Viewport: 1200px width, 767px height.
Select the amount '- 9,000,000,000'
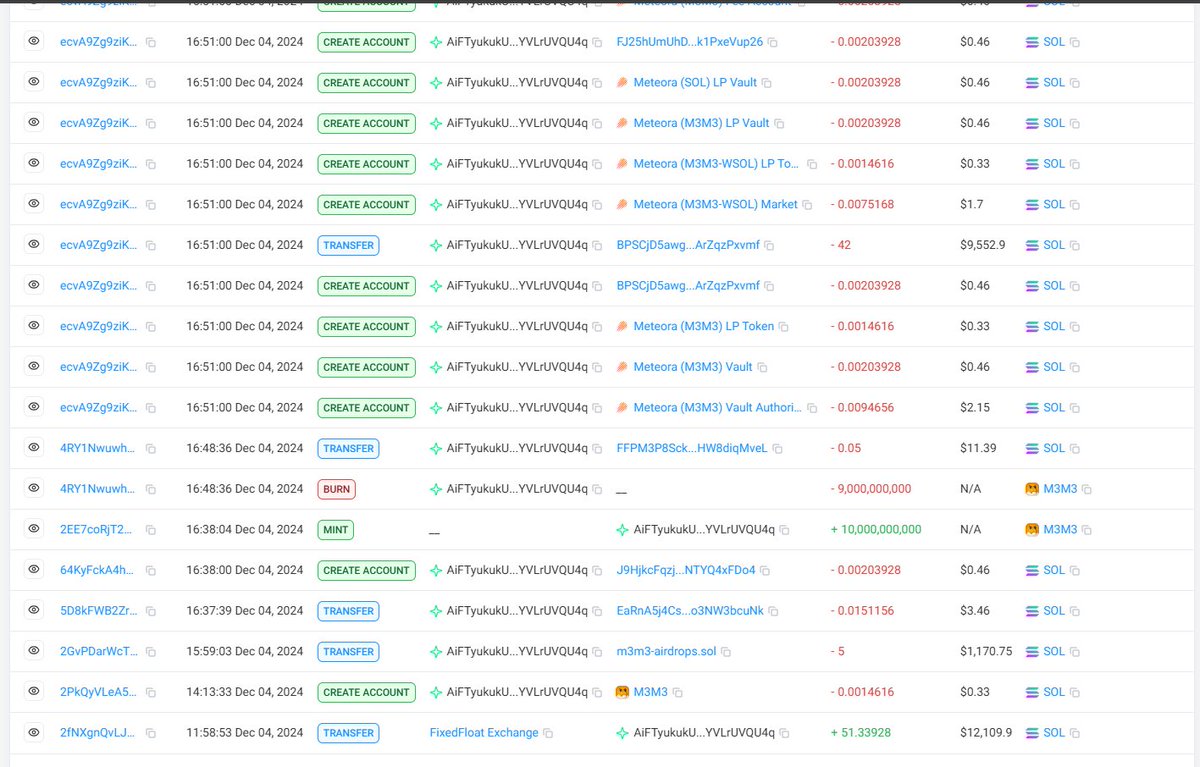coord(871,489)
